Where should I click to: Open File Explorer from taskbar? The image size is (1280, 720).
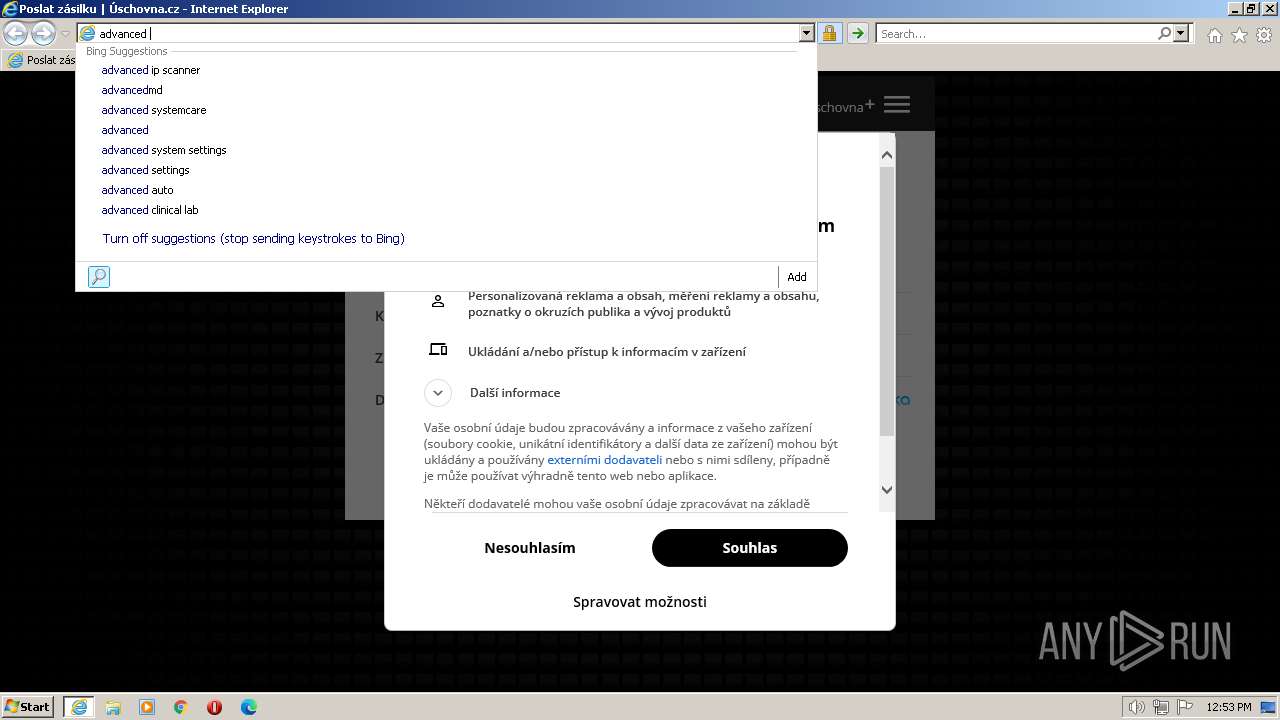pyautogui.click(x=113, y=707)
